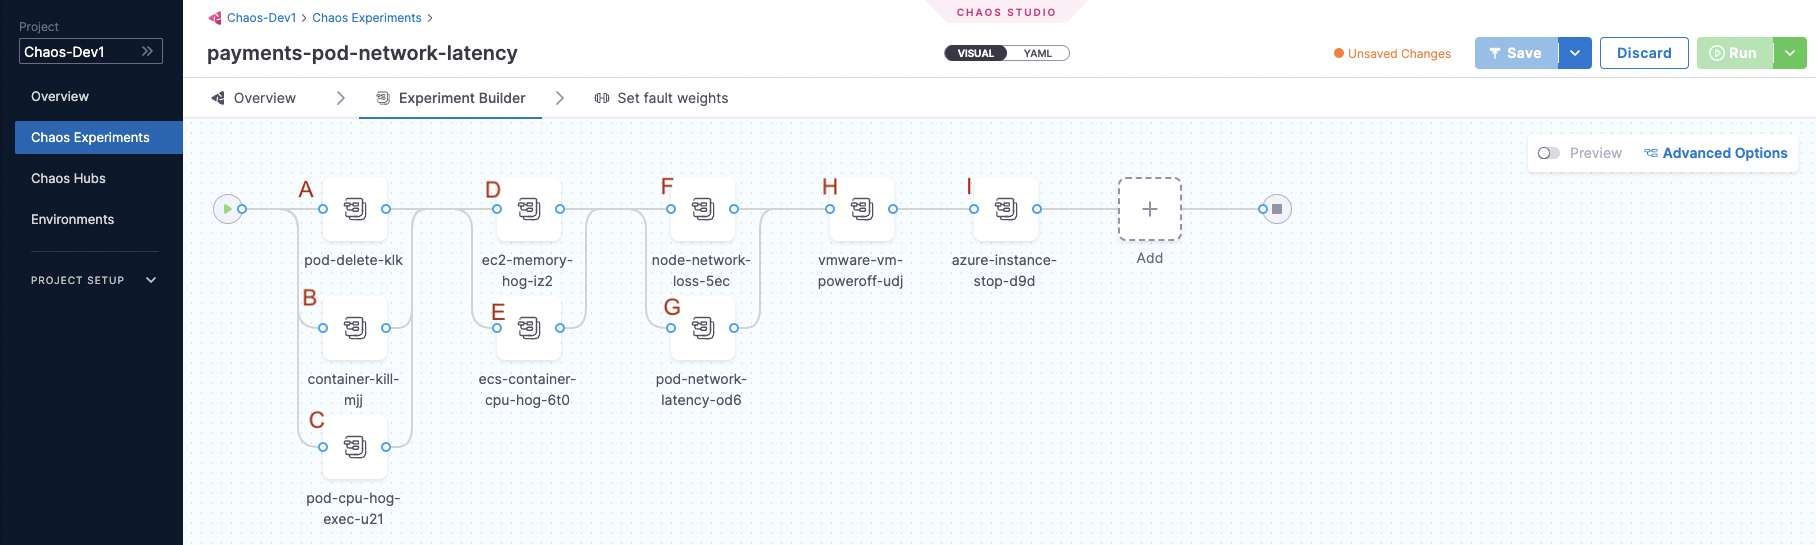The image size is (1816, 545).
Task: Open Advanced Options
Action: (x=1715, y=153)
